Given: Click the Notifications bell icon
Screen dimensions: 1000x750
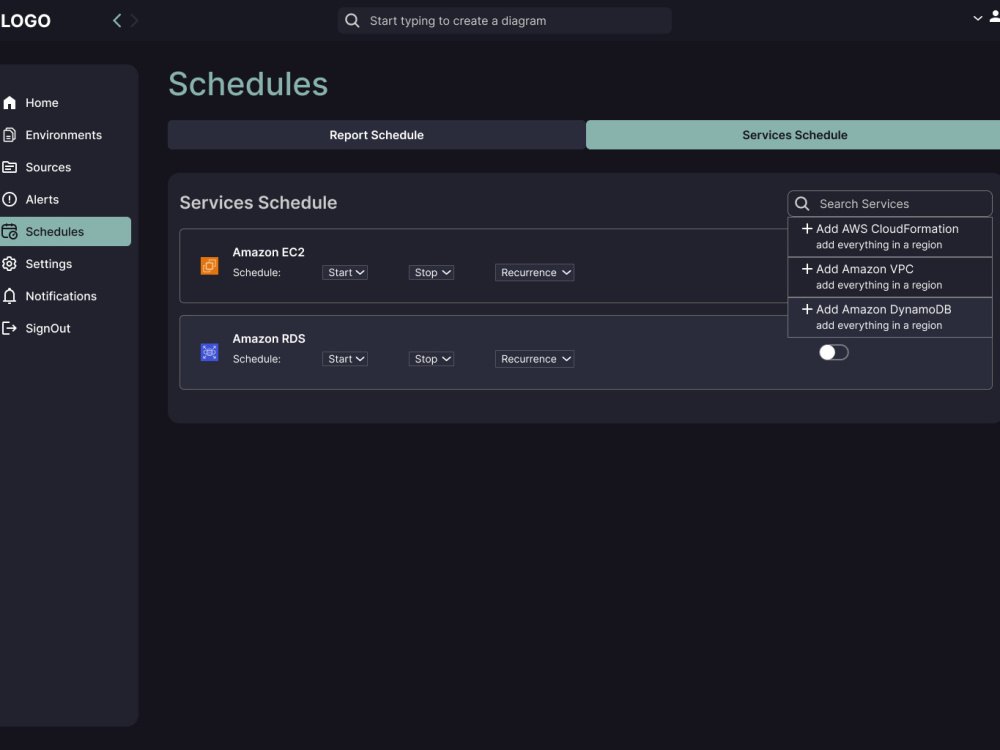Looking at the screenshot, I should pyautogui.click(x=10, y=296).
